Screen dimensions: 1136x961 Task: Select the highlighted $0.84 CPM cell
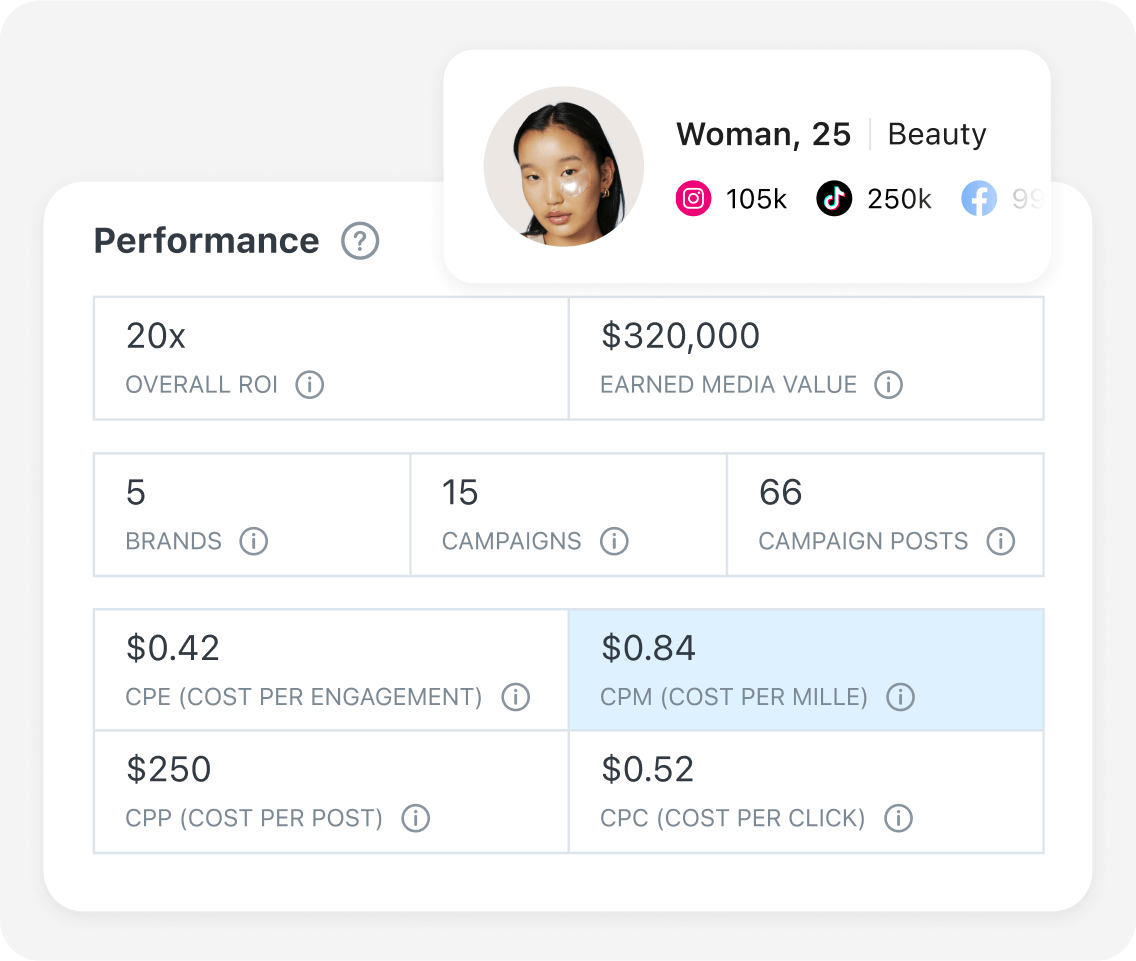[805, 669]
